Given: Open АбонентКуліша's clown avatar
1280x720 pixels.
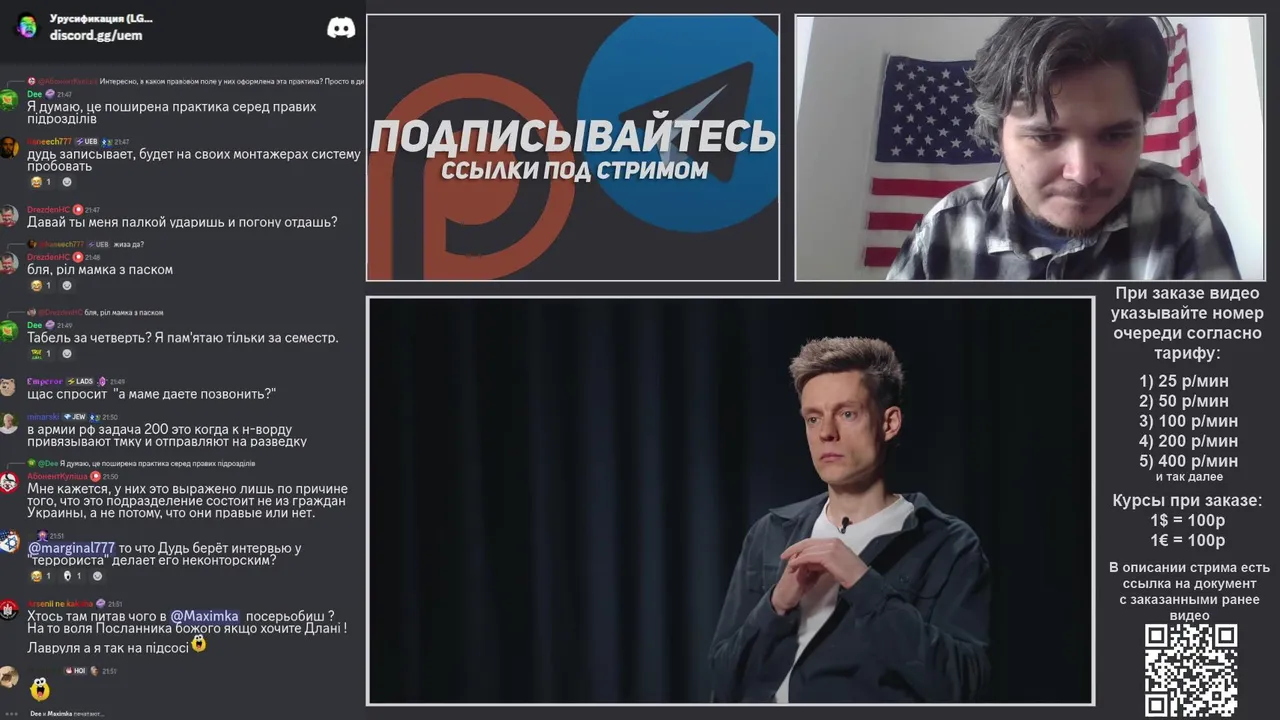Looking at the screenshot, I should [8, 482].
